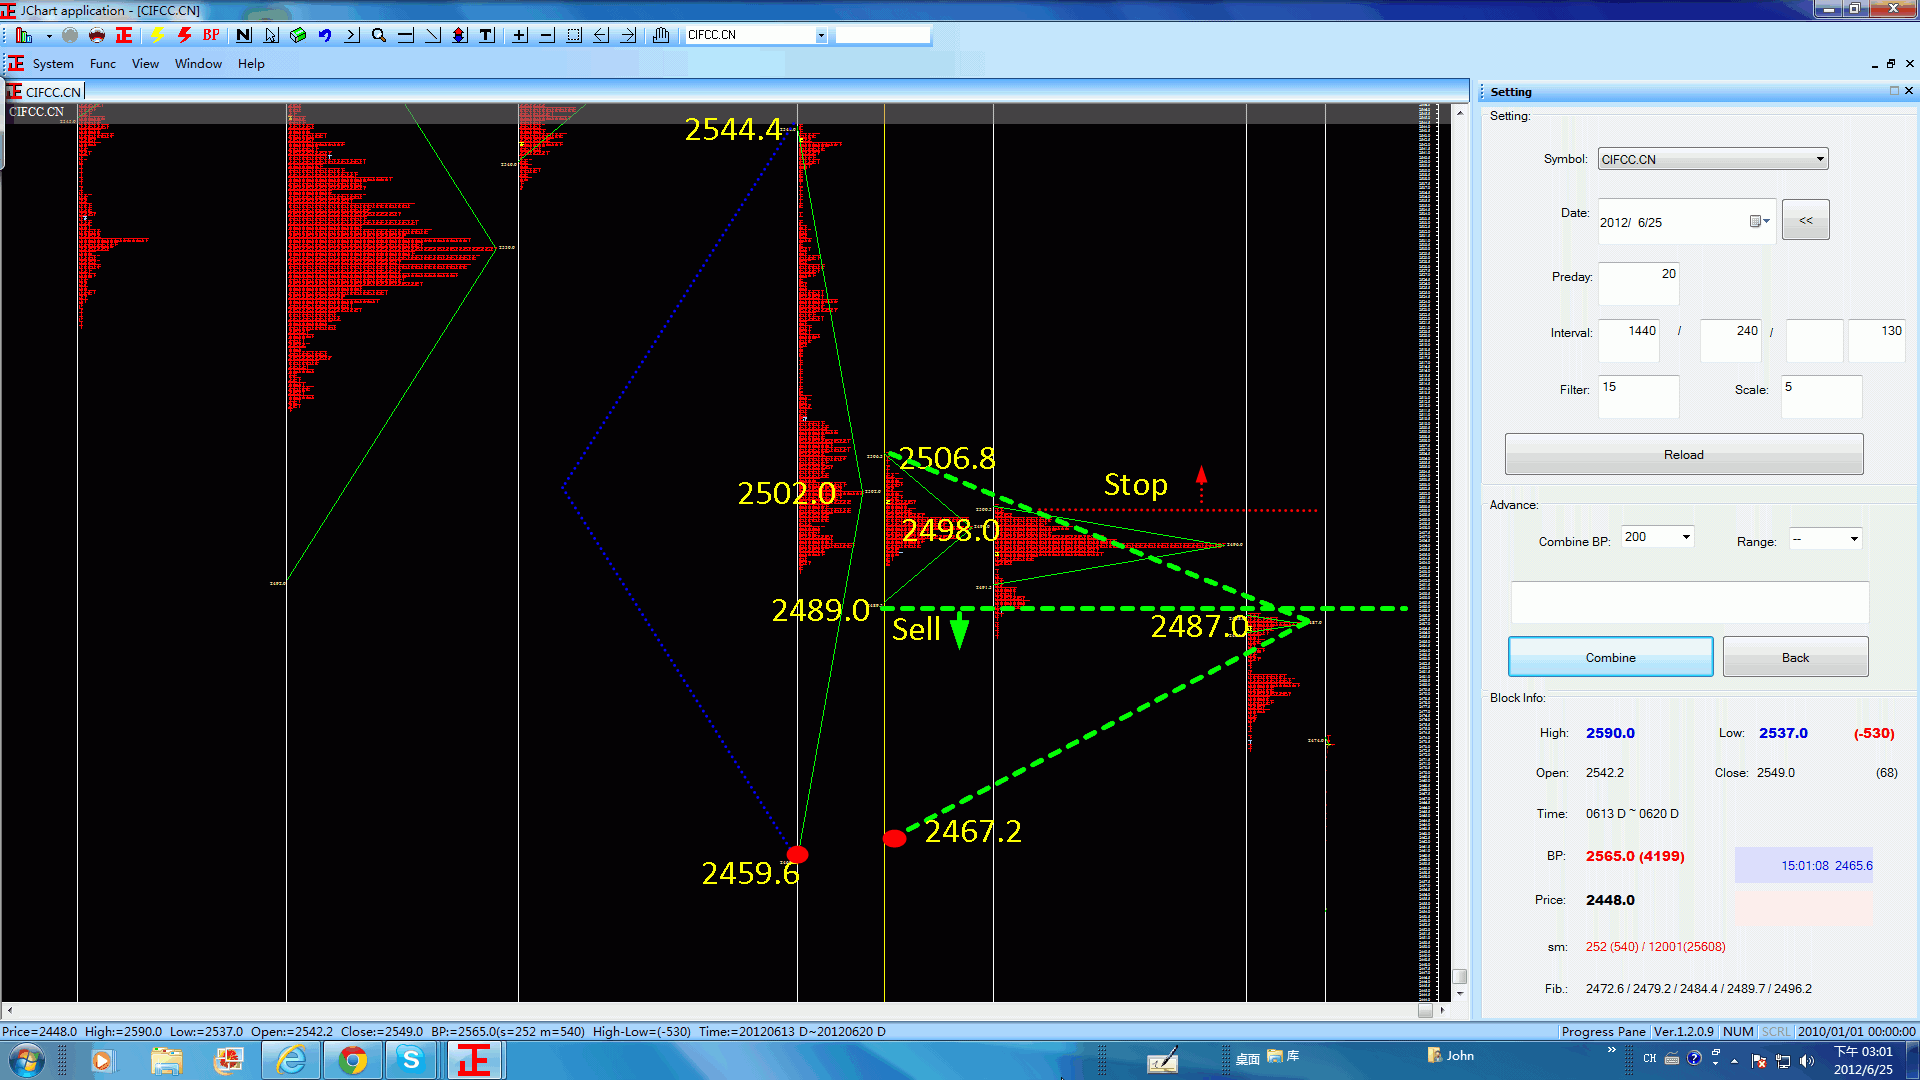Click the 15:01:08 2465.6 time label
Viewport: 1920px width, 1080px height.
(x=1826, y=866)
